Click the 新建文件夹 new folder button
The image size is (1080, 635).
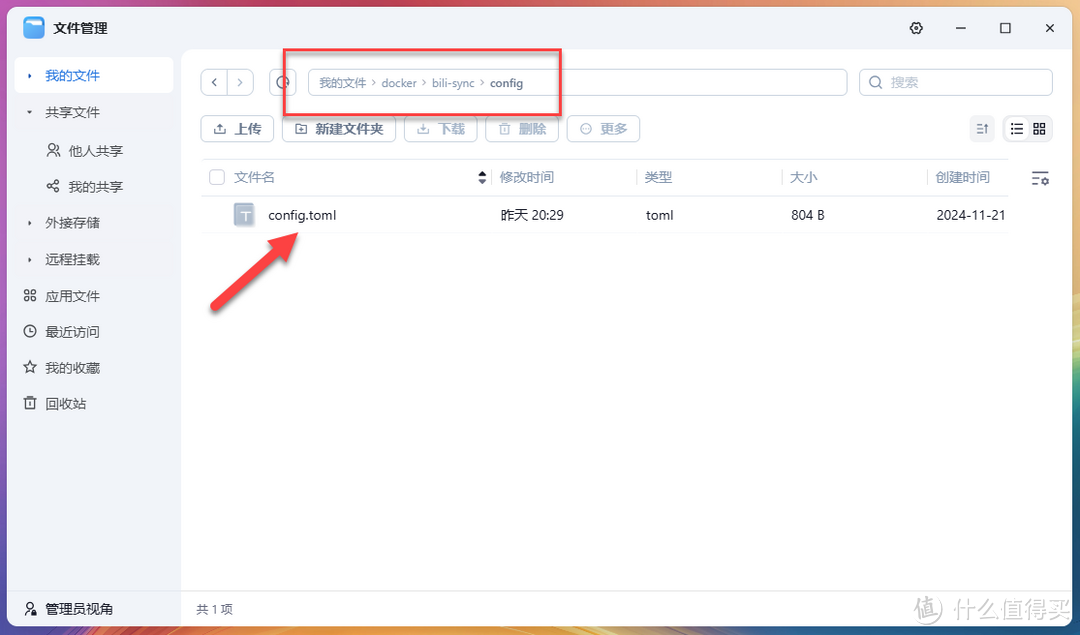(x=339, y=128)
